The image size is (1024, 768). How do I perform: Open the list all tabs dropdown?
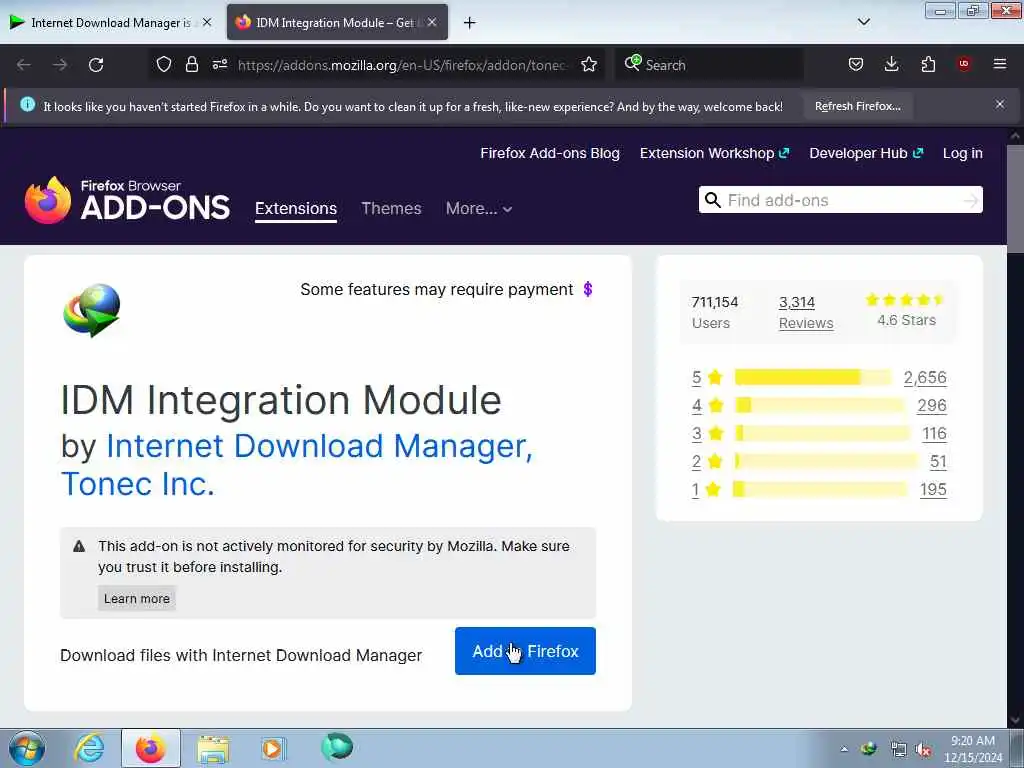coord(863,22)
